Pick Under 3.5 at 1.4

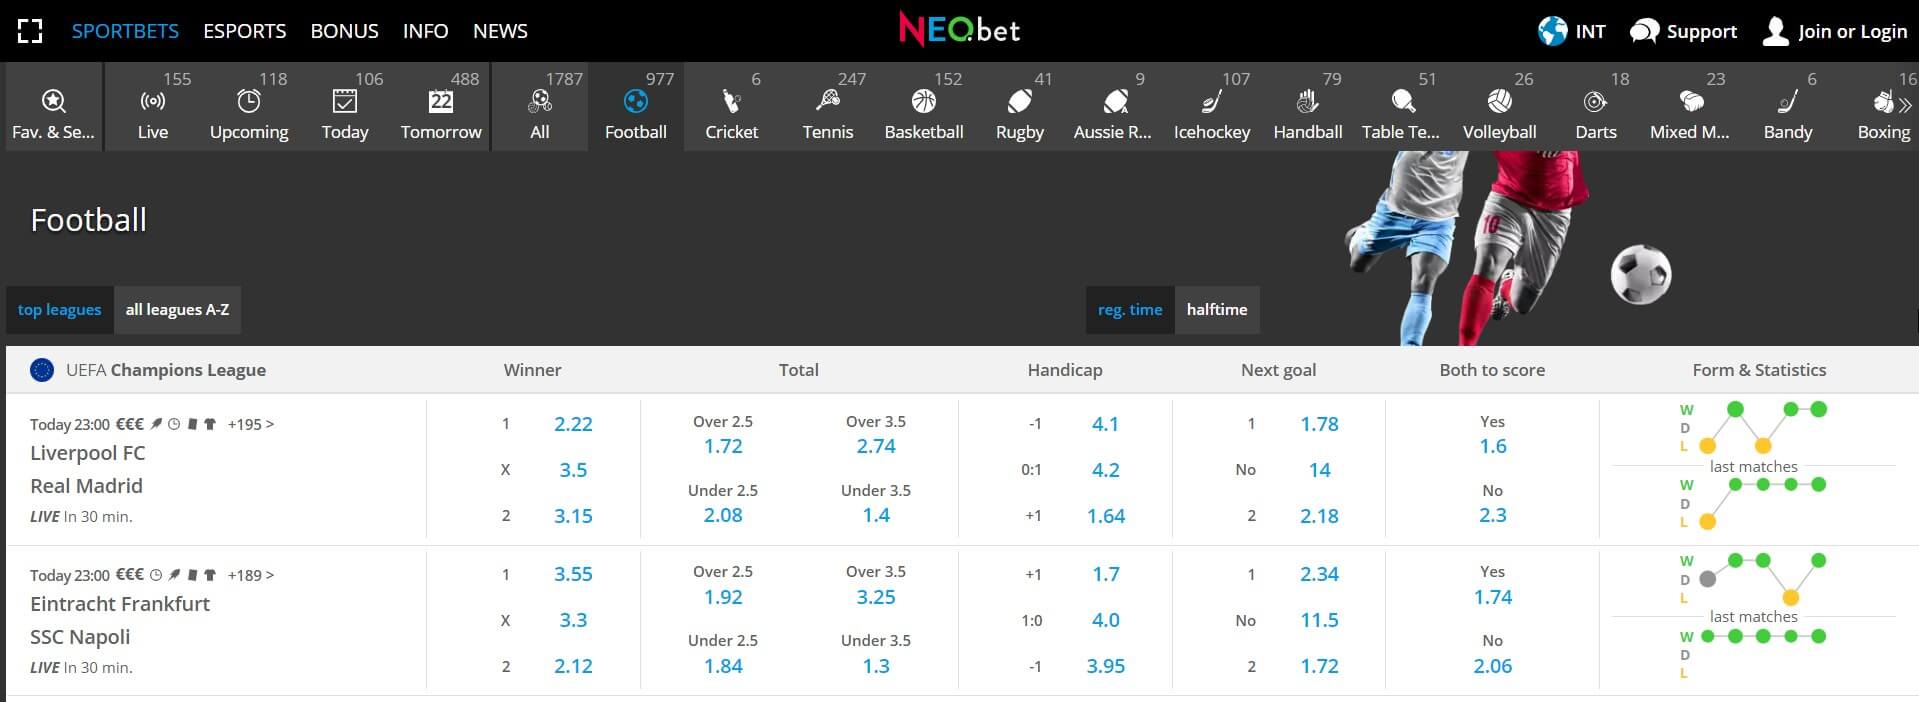tap(876, 515)
